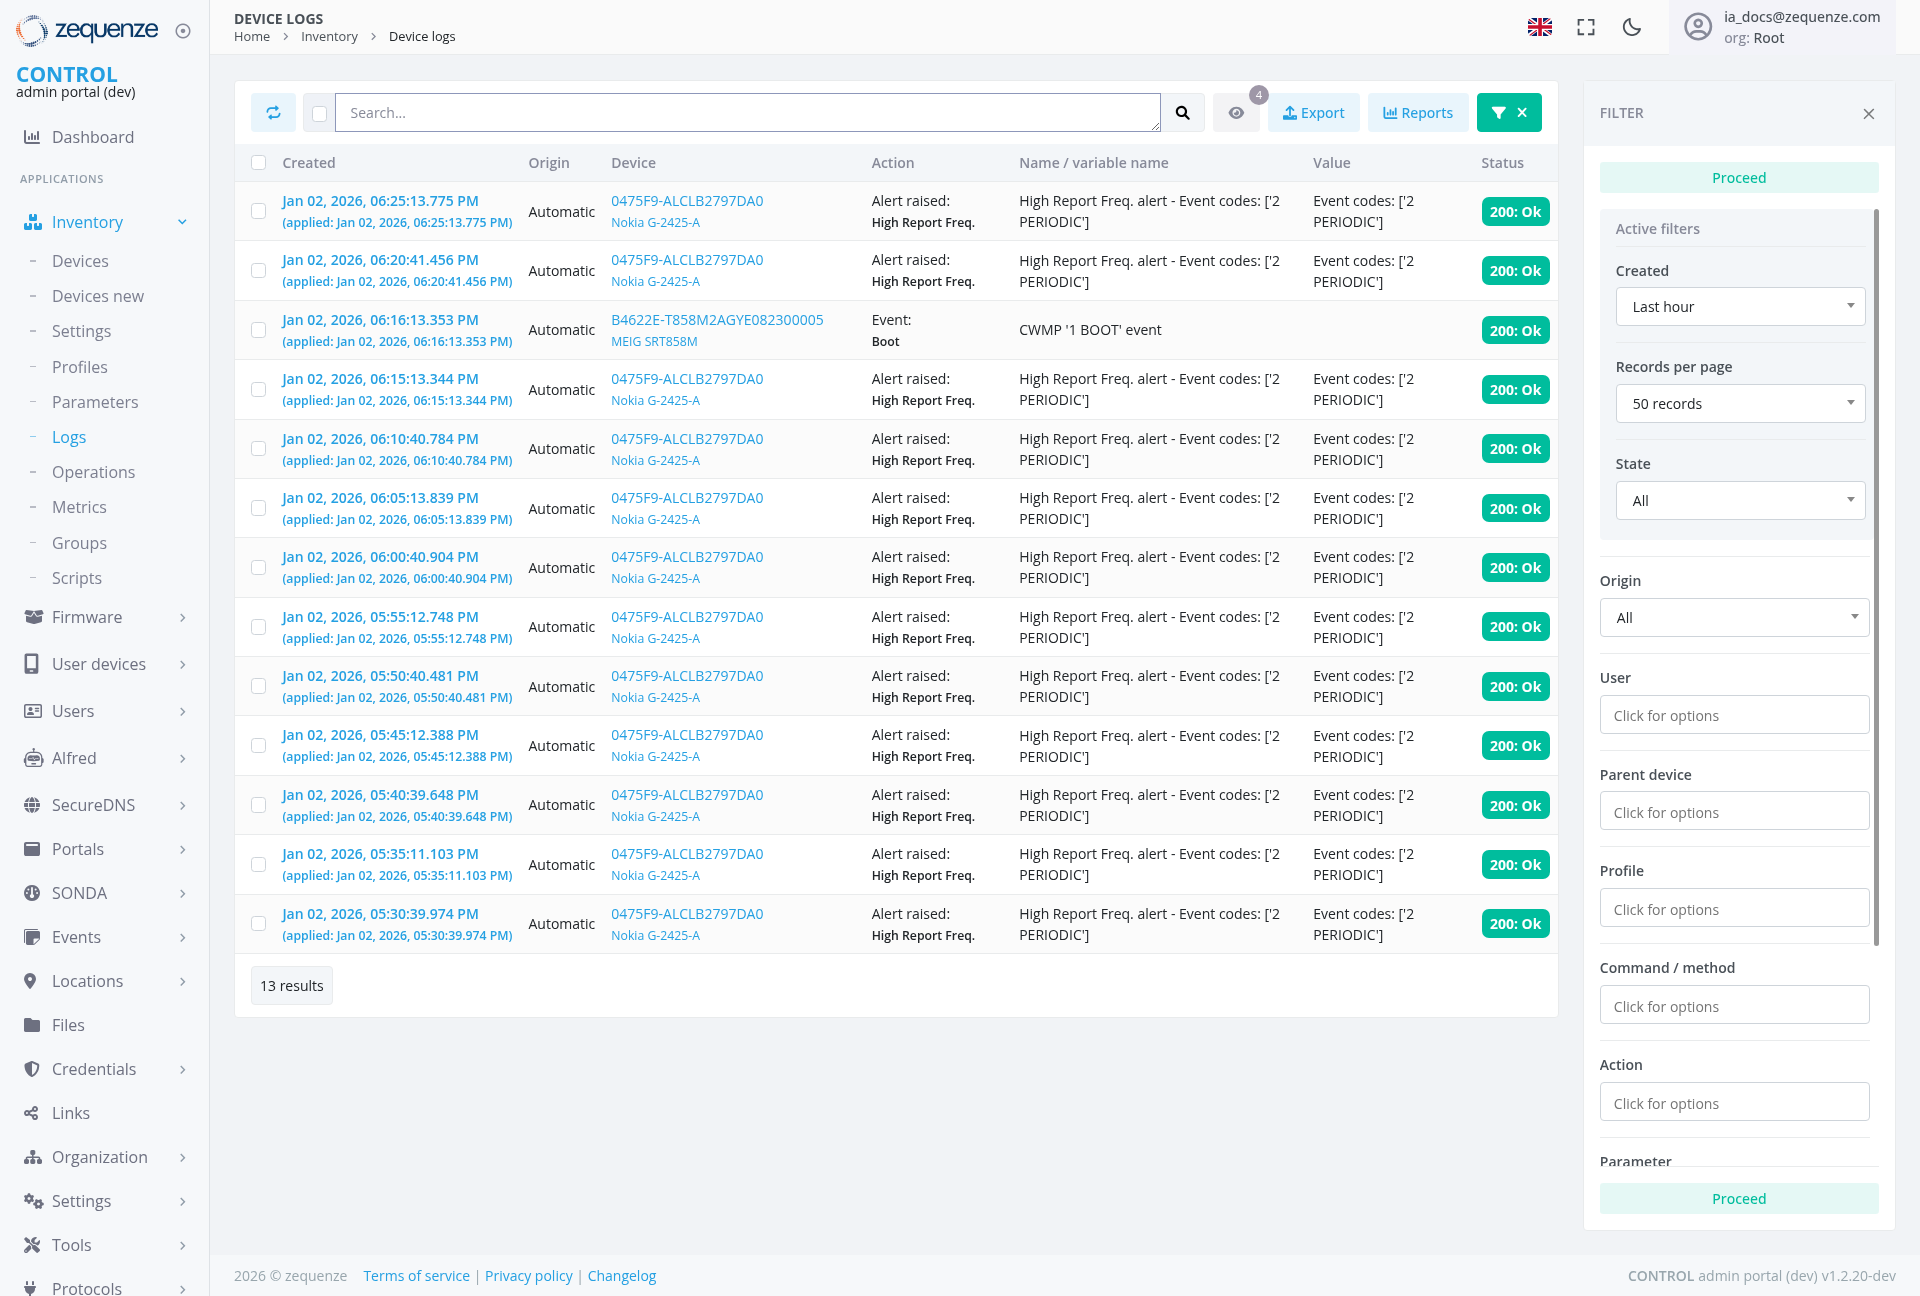Click the Locations pin icon

pyautogui.click(x=30, y=981)
